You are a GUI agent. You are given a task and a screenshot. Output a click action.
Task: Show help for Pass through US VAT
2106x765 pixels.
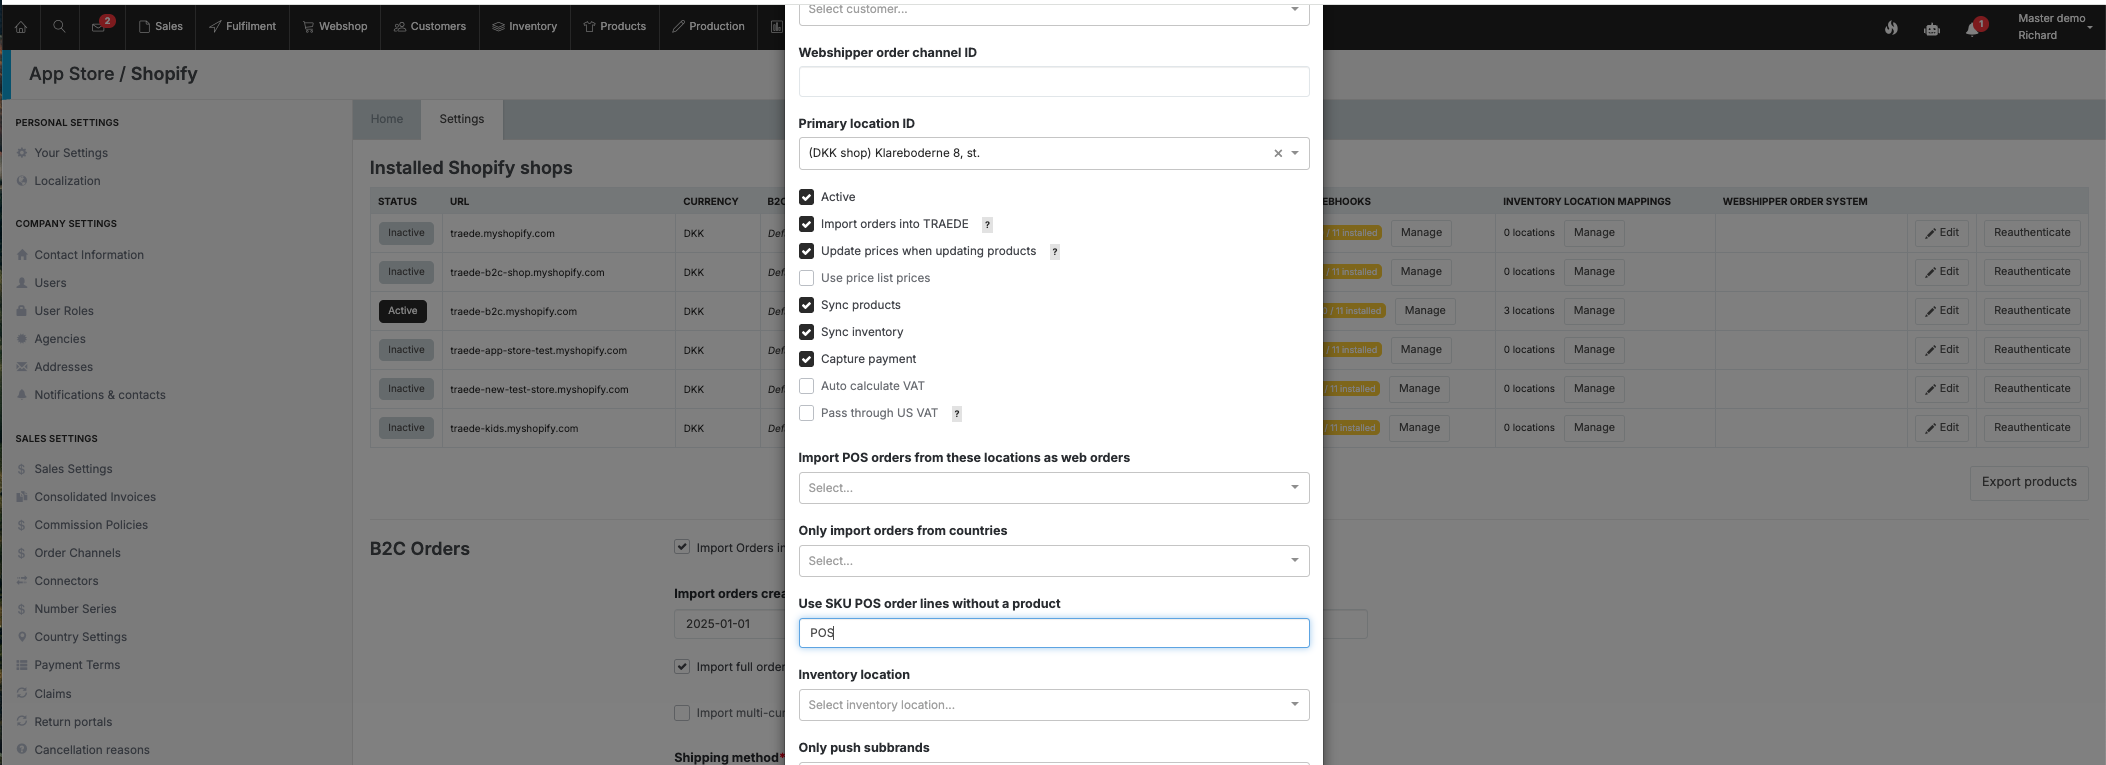[957, 413]
